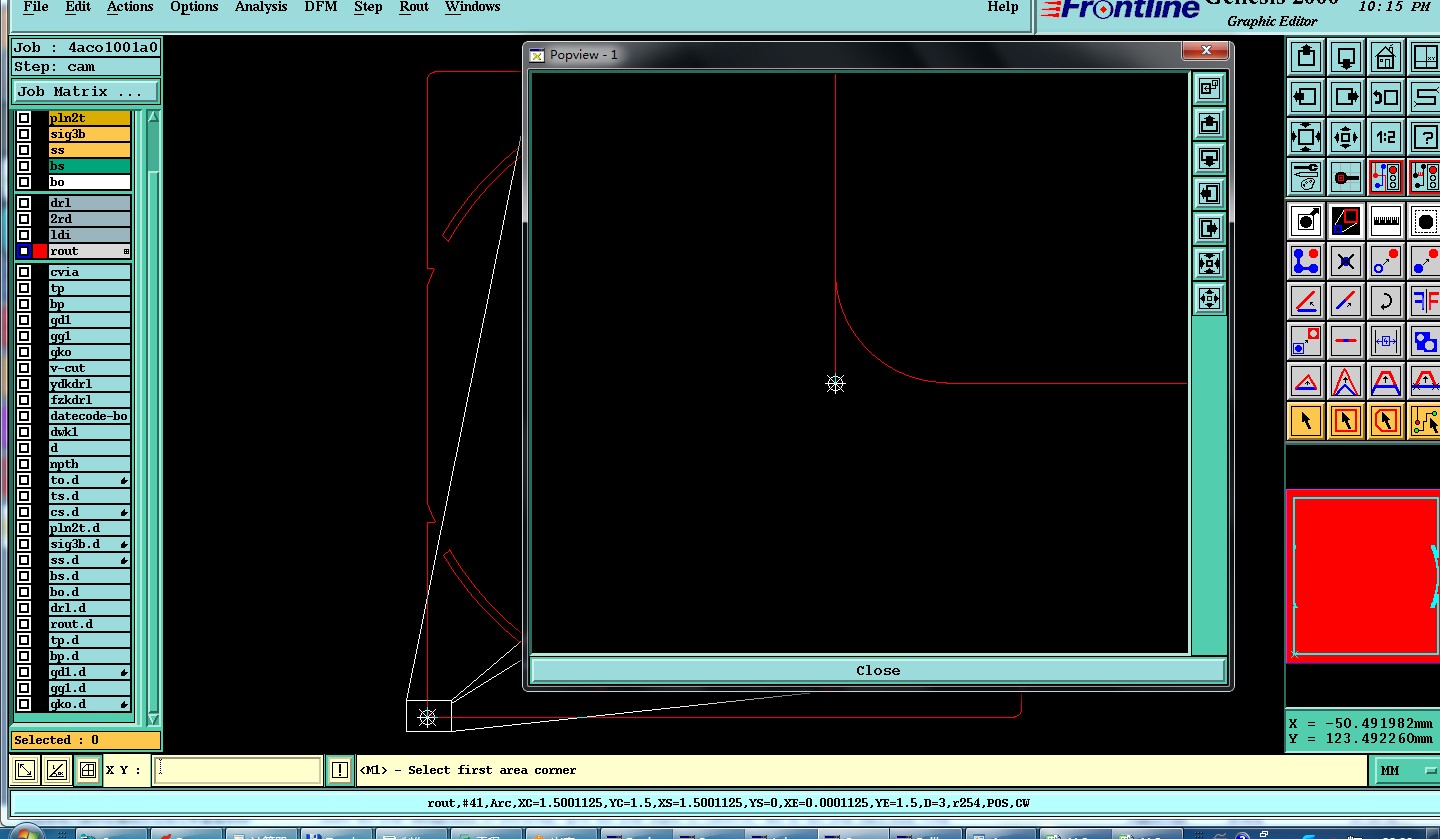The height and width of the screenshot is (839, 1440).
Task: Click the grid snap icon beside XY label
Action: 88,770
